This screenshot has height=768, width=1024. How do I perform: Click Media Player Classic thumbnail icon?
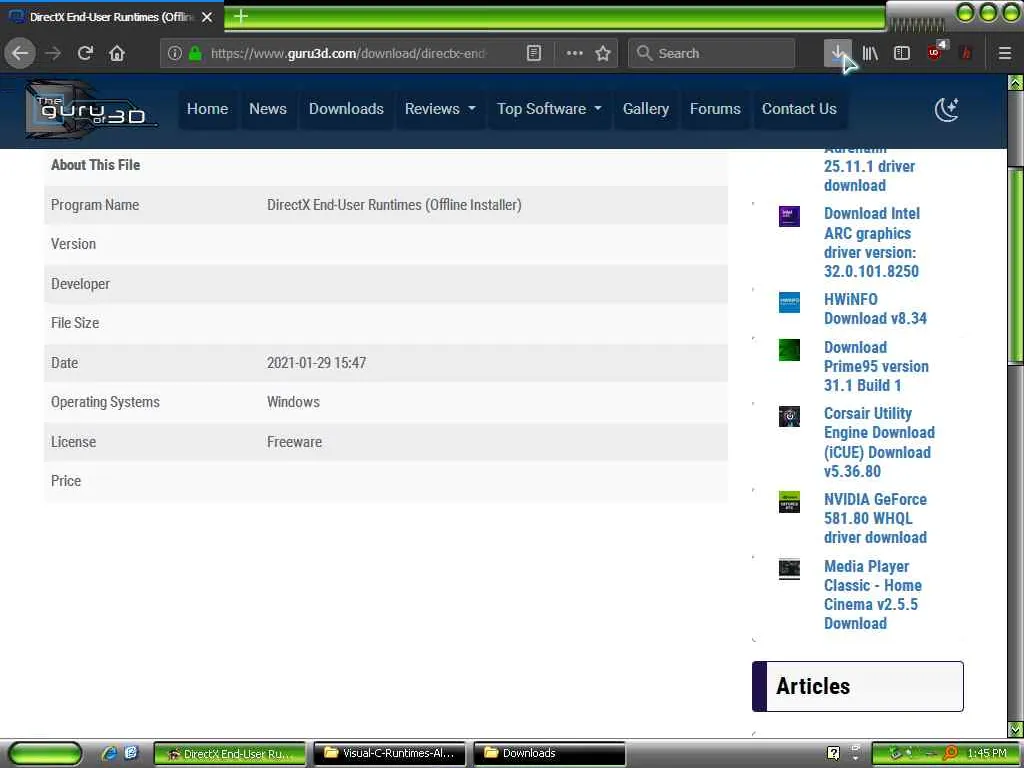pyautogui.click(x=789, y=569)
